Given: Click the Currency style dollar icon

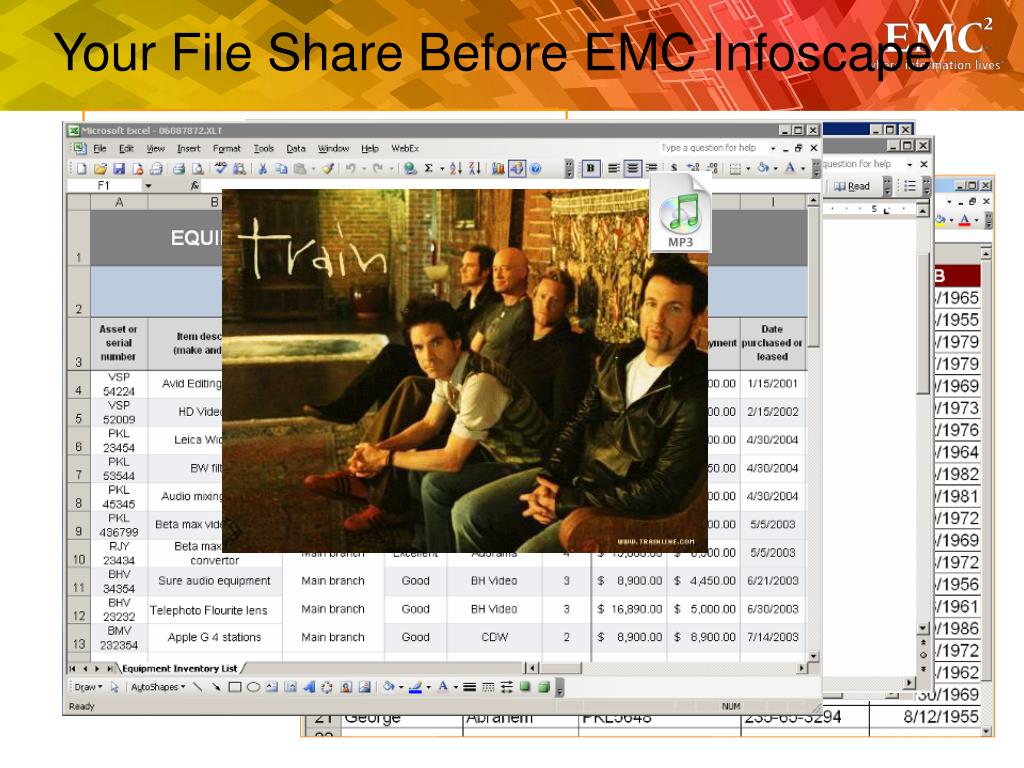Looking at the screenshot, I should [x=674, y=168].
